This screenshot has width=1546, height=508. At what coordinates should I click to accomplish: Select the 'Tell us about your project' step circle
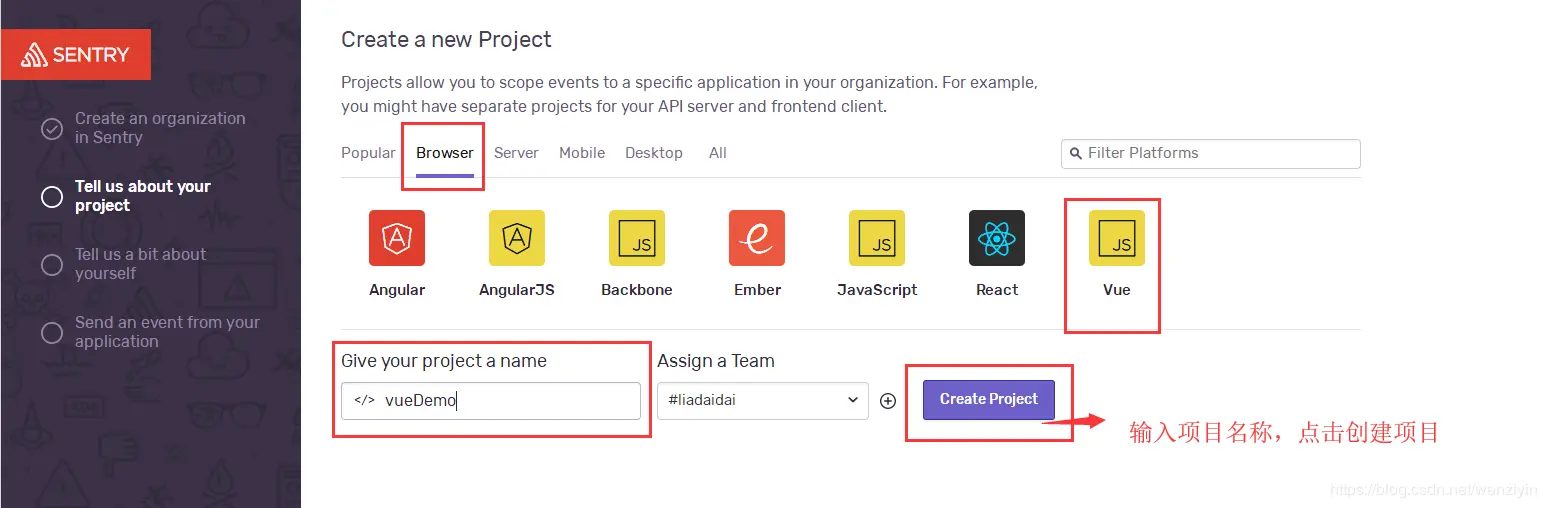(52, 197)
